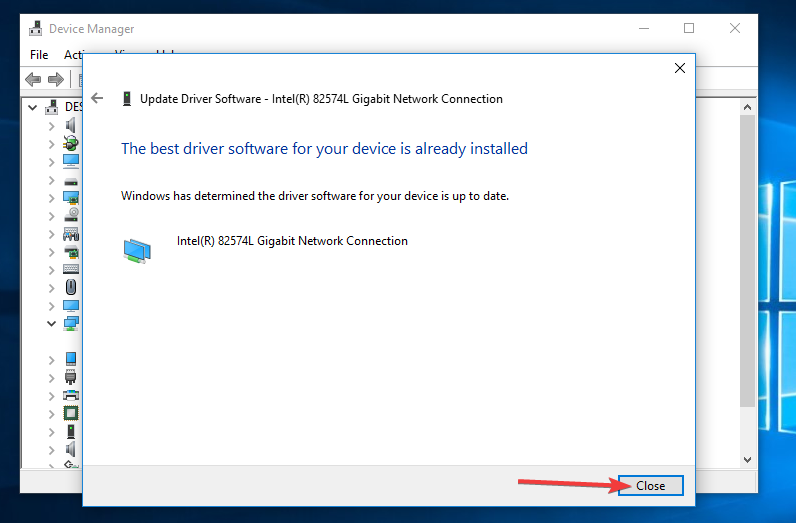Expand the Keyboards chevron
Viewport: 796px width, 523px height.
(51, 270)
